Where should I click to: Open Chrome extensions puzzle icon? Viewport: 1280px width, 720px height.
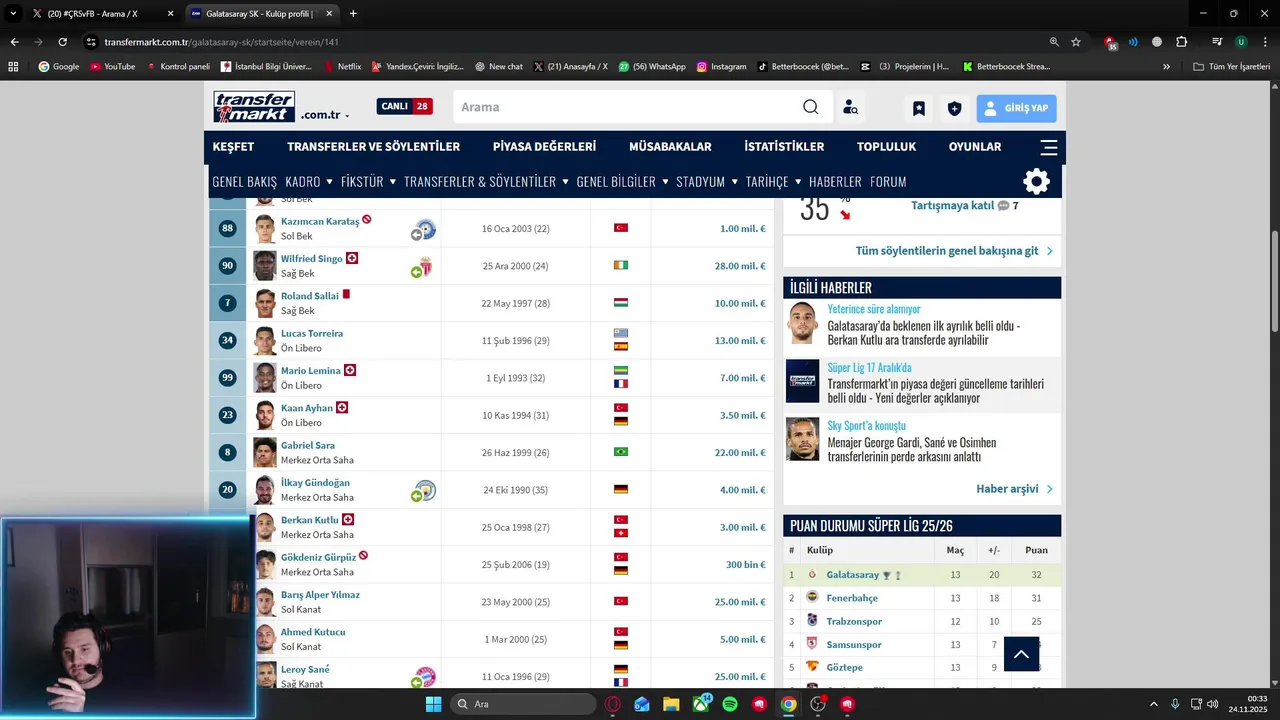(x=1182, y=42)
